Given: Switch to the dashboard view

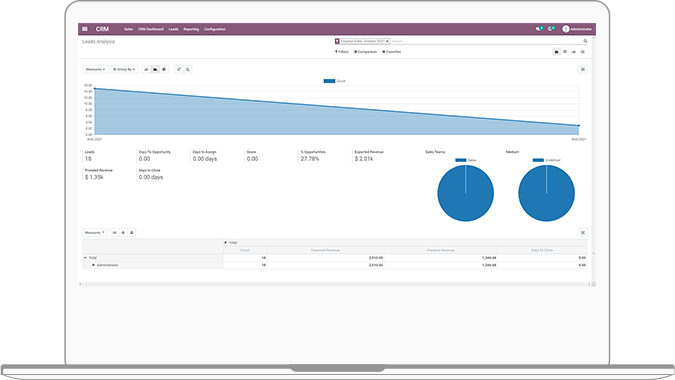Looking at the screenshot, I should point(556,52).
